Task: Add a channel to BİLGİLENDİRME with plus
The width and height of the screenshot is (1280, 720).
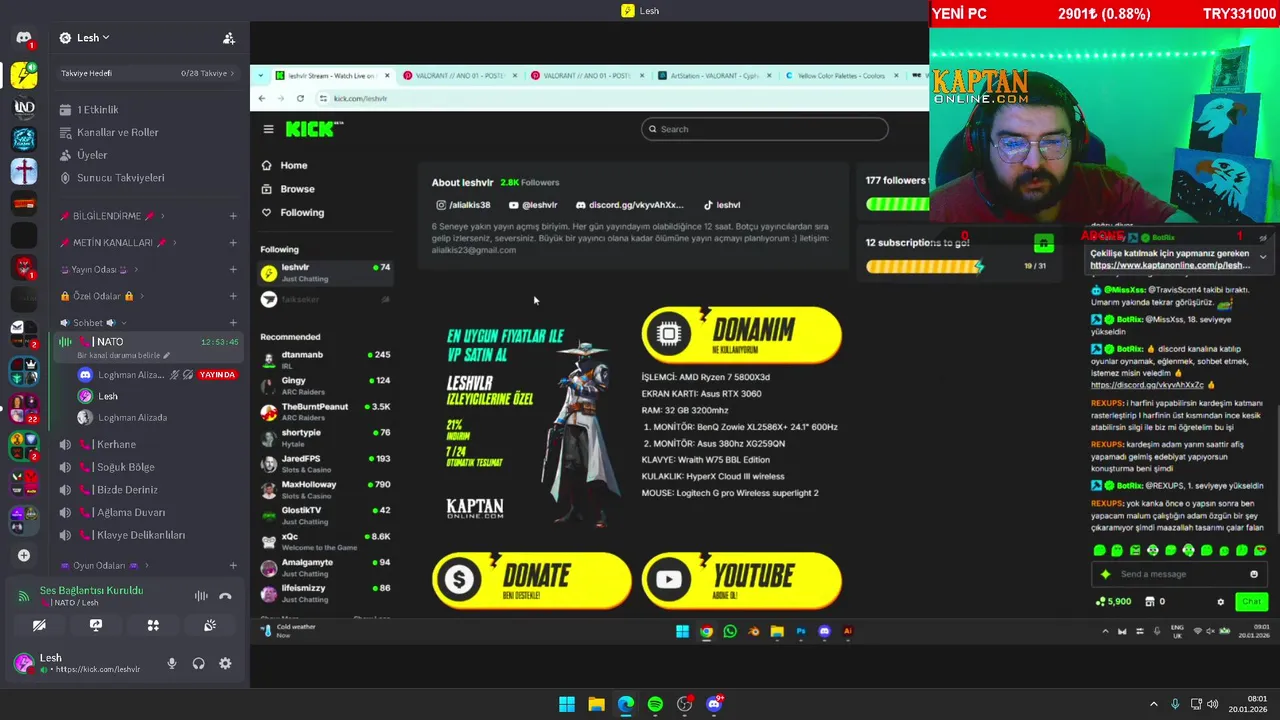Action: pyautogui.click(x=233, y=216)
